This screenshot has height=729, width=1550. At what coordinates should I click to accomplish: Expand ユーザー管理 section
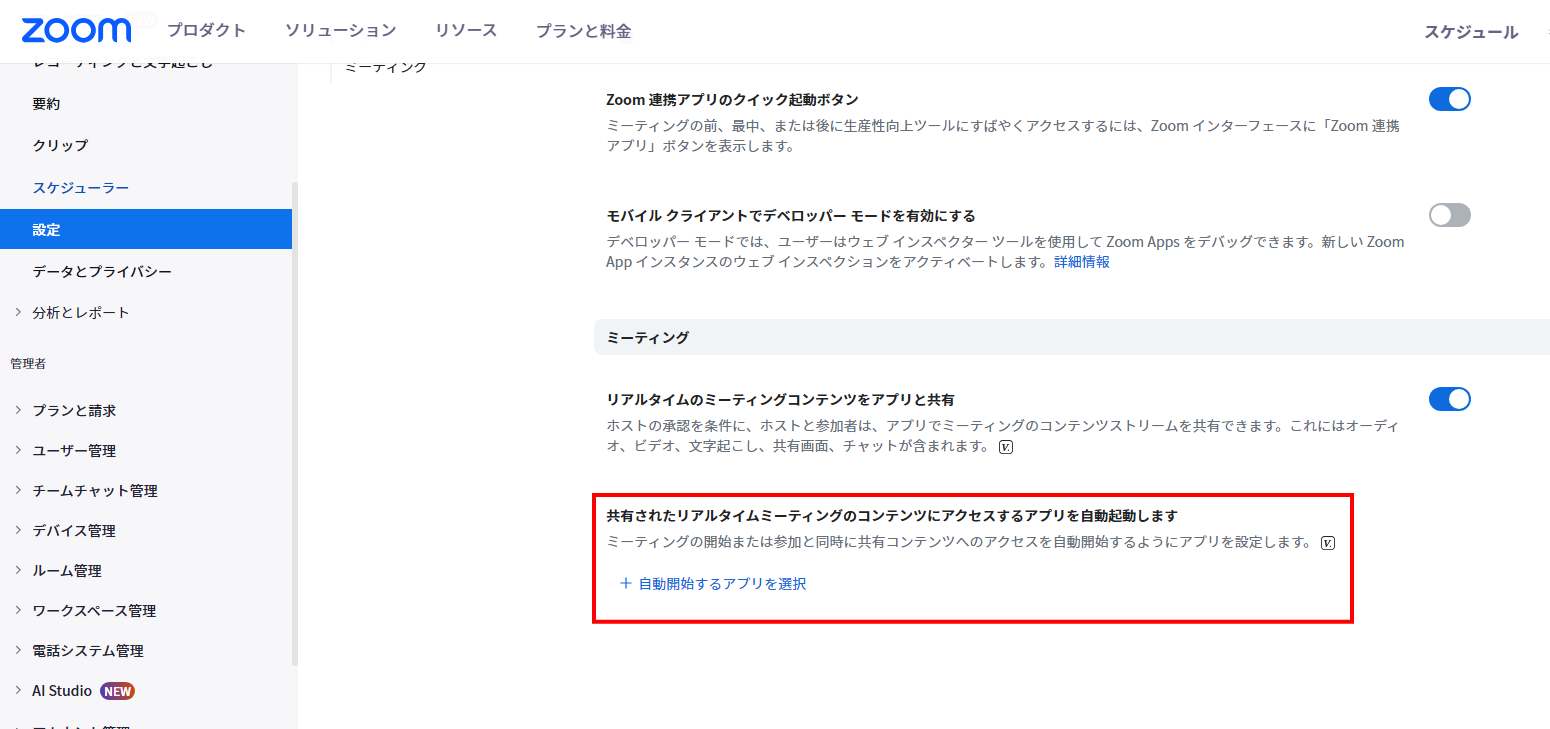pos(18,451)
